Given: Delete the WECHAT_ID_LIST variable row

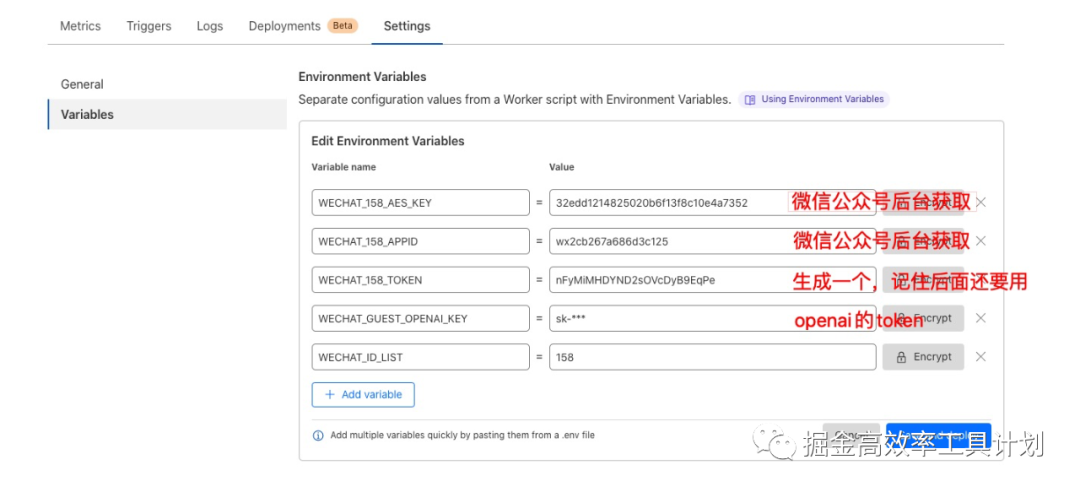Looking at the screenshot, I should pos(980,357).
